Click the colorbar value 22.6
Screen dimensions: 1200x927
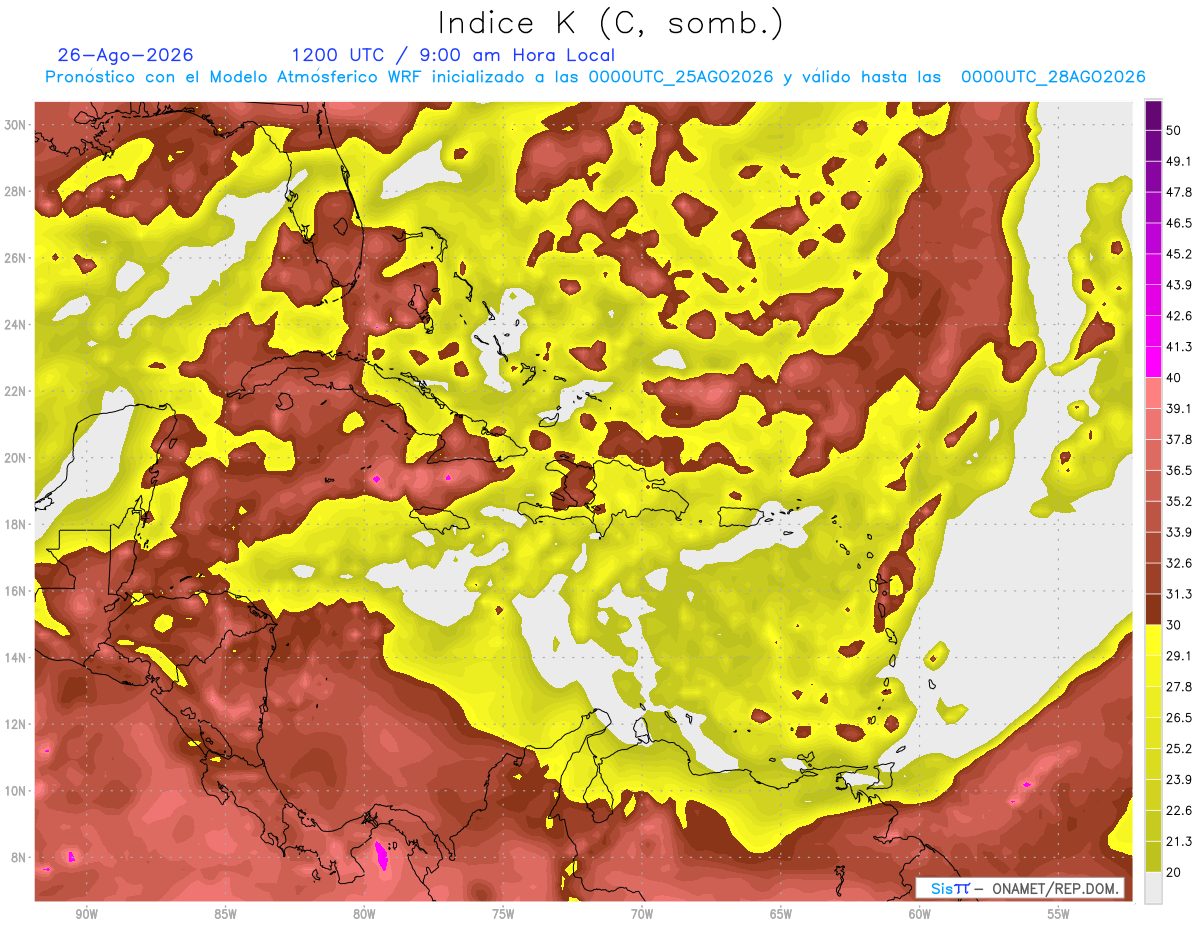[x=1178, y=810]
